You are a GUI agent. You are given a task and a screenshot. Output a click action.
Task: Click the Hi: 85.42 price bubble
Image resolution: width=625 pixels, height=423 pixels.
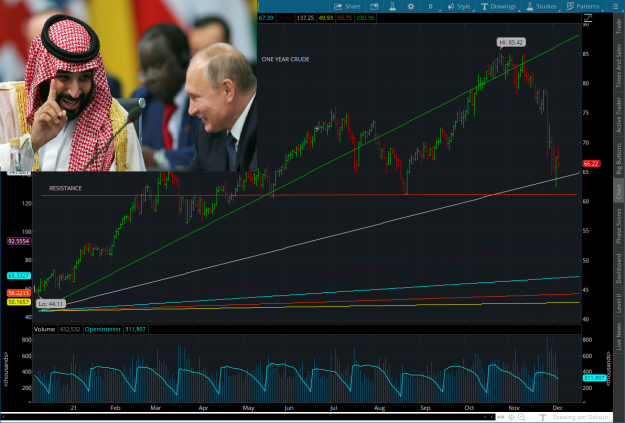point(511,42)
